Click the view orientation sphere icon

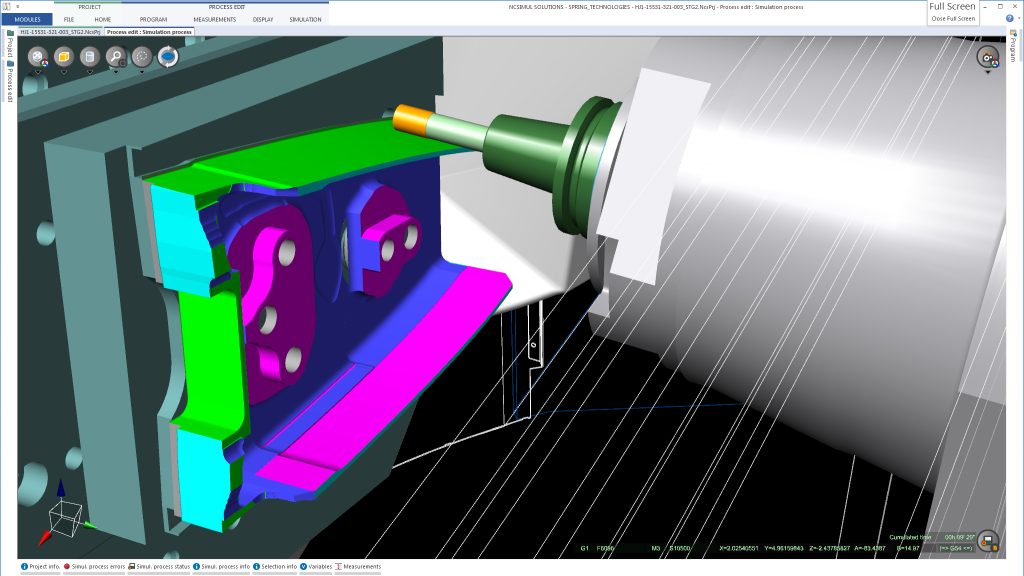[37, 56]
